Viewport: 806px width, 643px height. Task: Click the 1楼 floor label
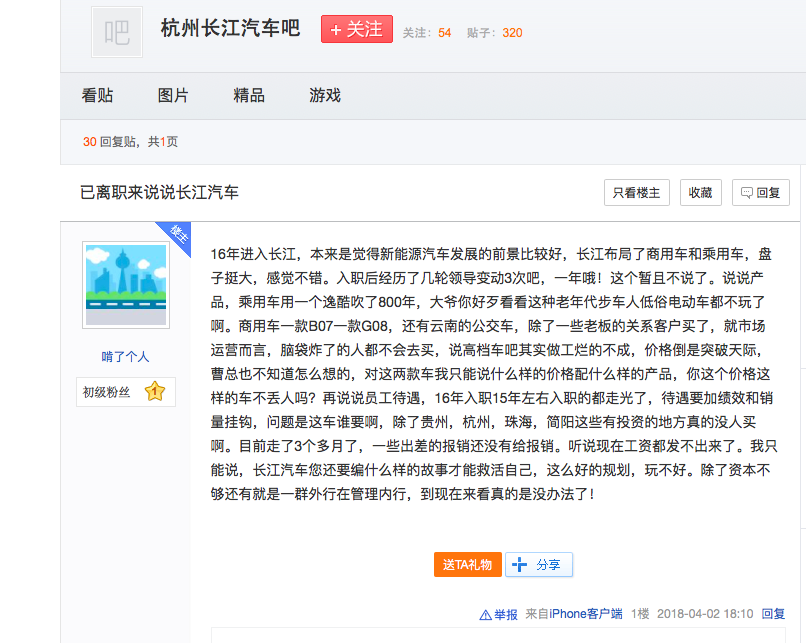coord(640,614)
